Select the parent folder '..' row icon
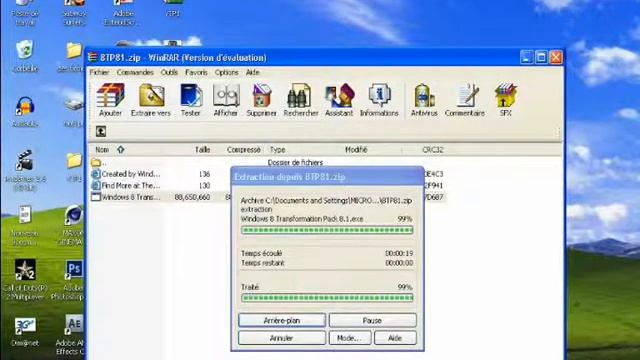This screenshot has width=640, height=360. [x=96, y=162]
